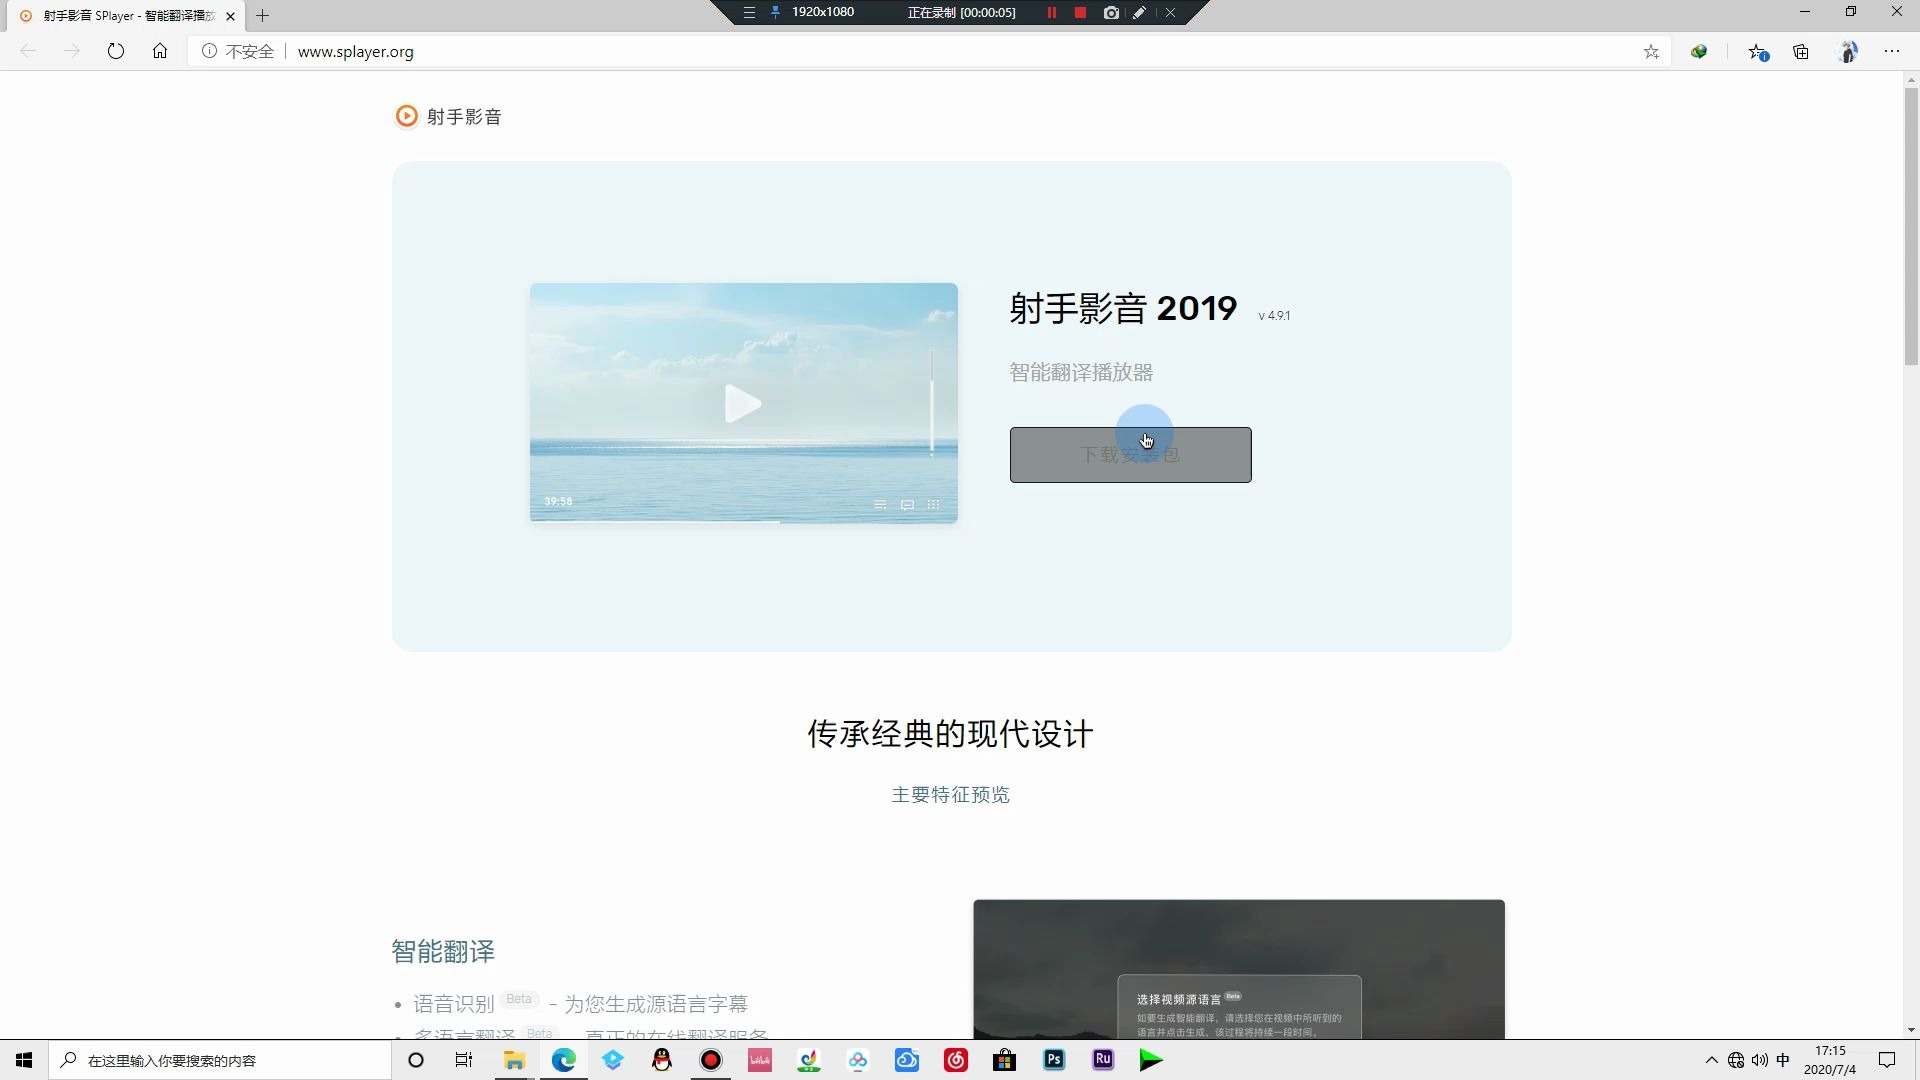
Task: Open the Baidu Netdisk taskbar icon
Action: [858, 1060]
